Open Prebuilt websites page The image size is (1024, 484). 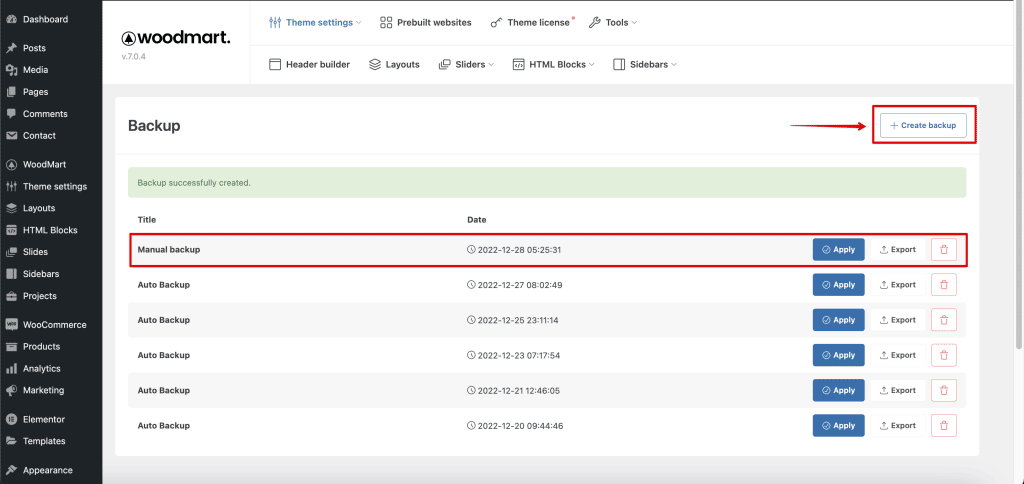(x=426, y=22)
